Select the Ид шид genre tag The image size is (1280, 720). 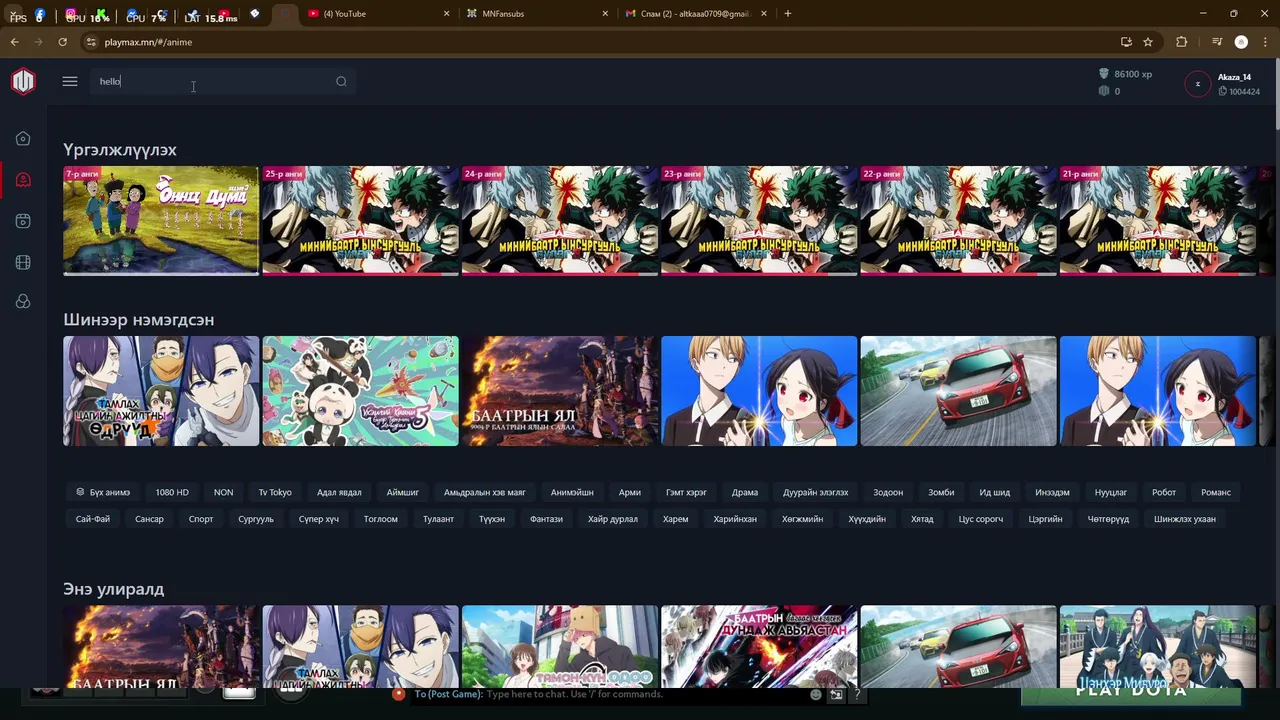[x=995, y=492]
